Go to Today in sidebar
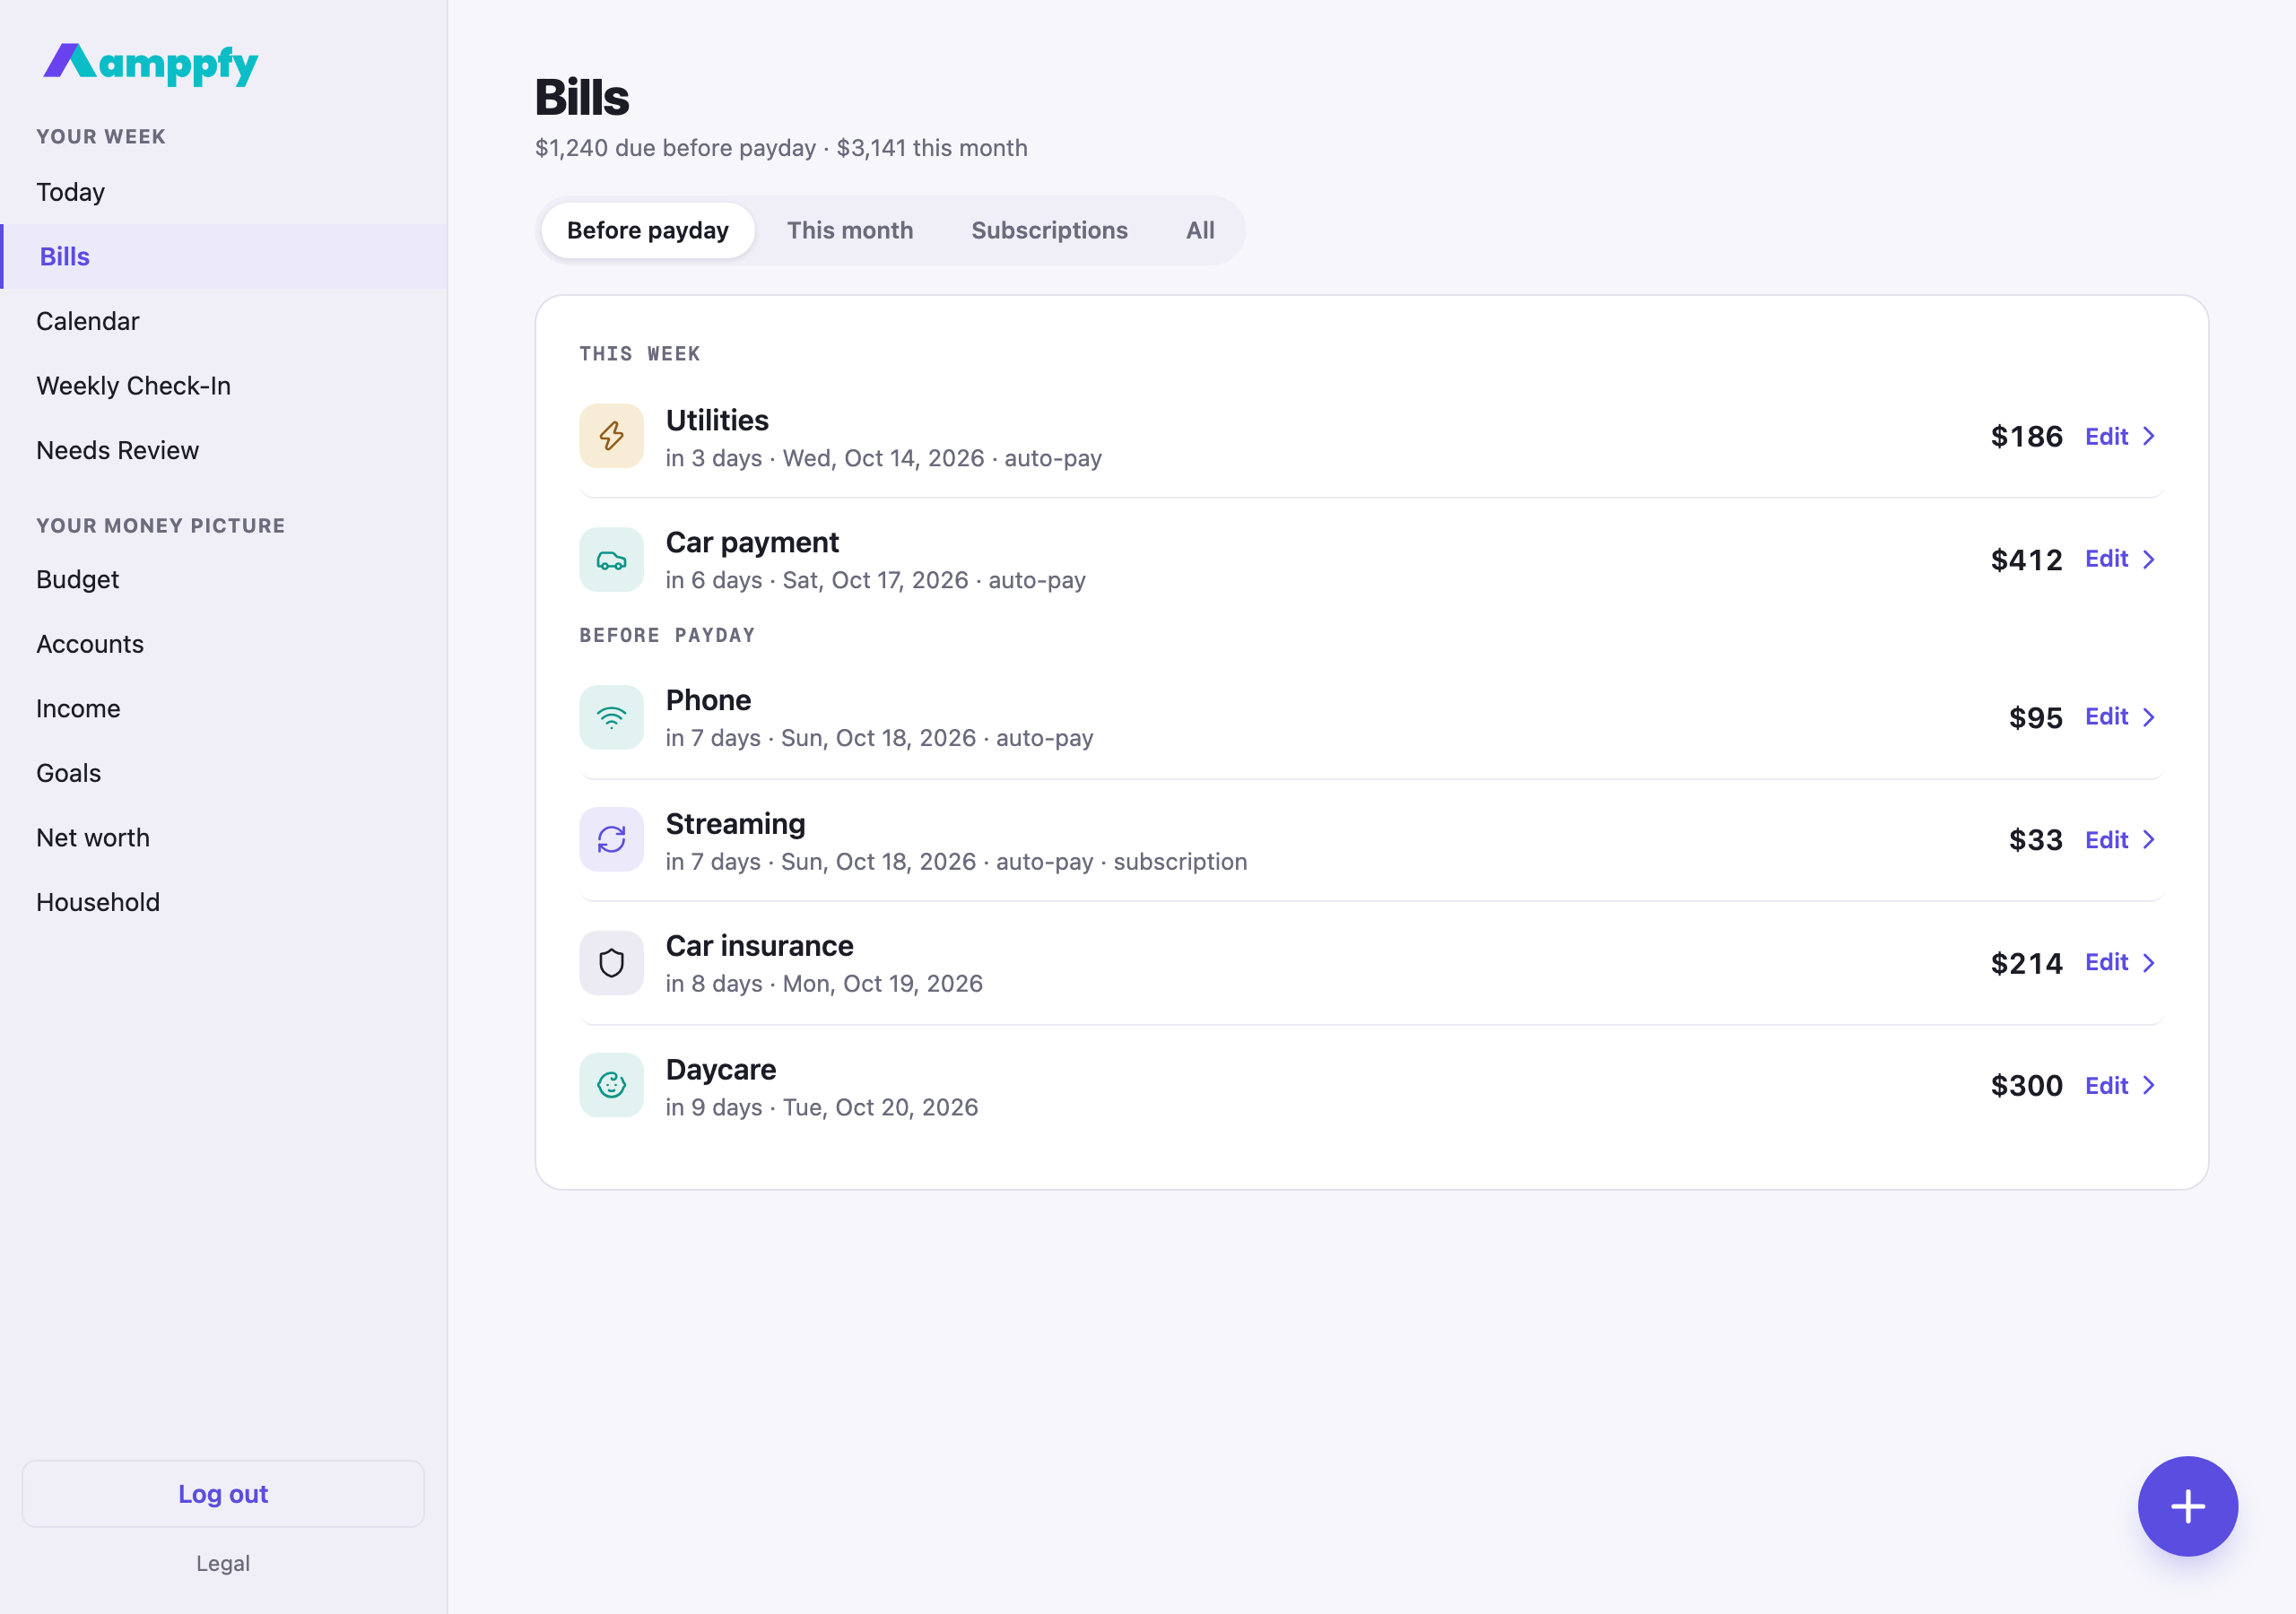The height and width of the screenshot is (1614, 2296). click(x=224, y=192)
